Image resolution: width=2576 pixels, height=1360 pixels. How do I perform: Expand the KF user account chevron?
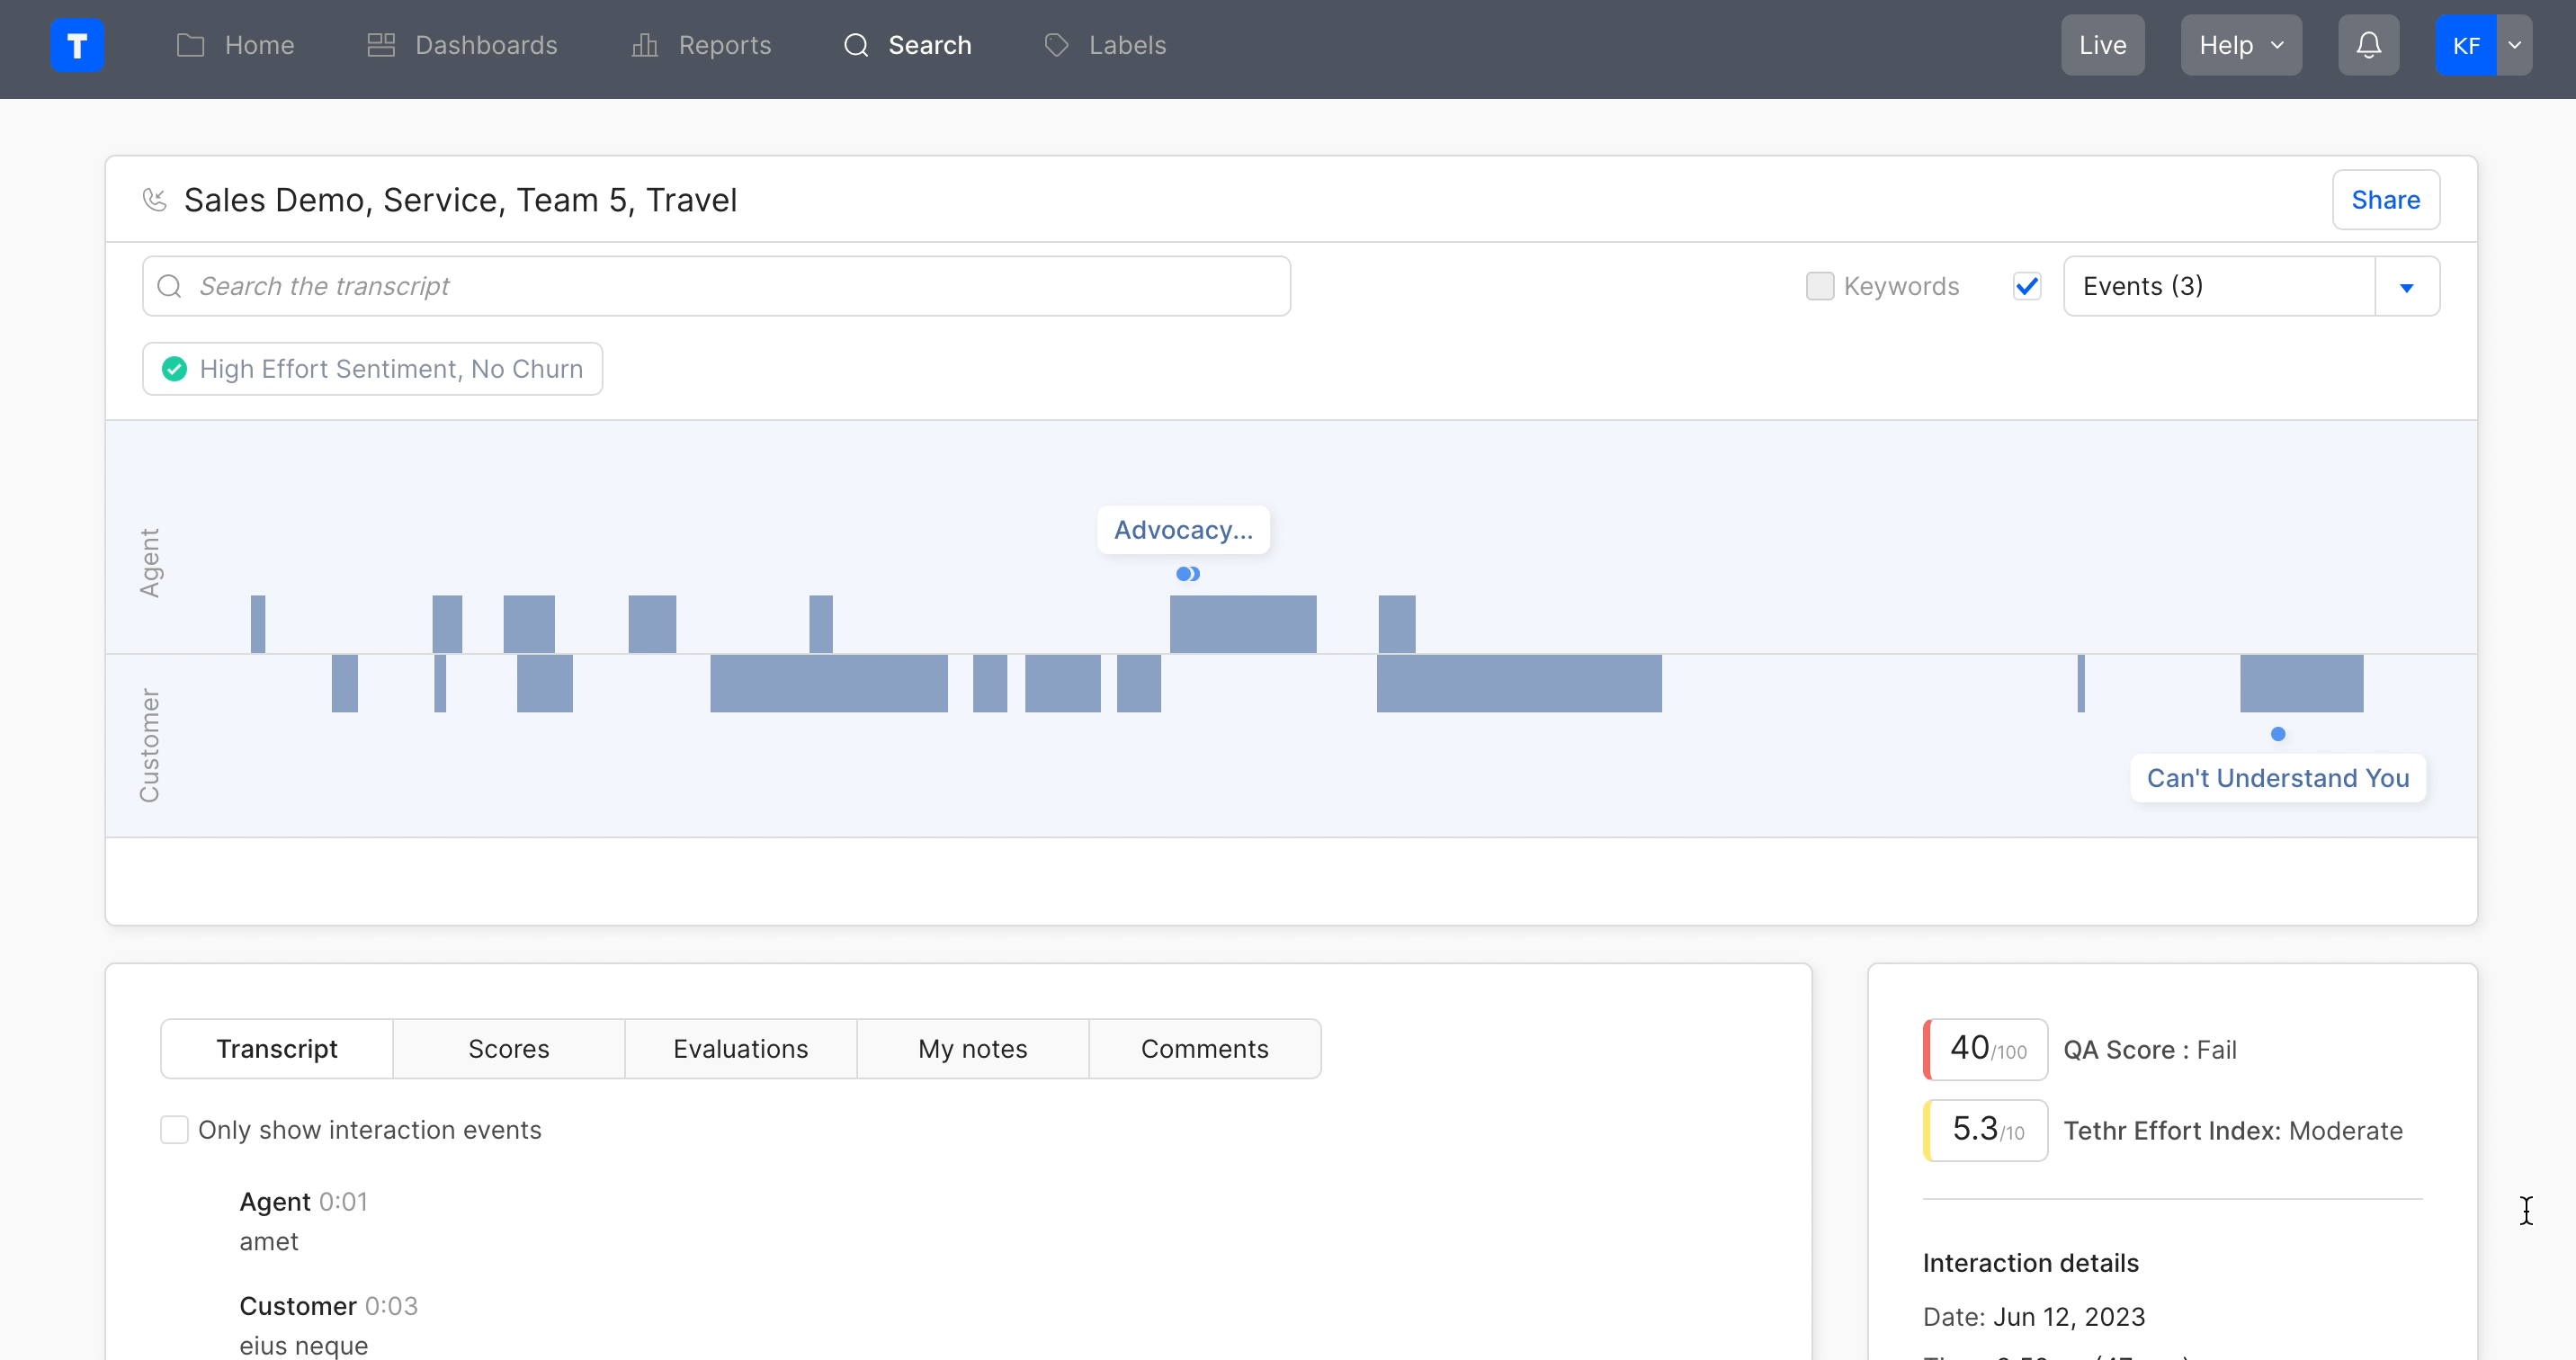(x=2514, y=45)
